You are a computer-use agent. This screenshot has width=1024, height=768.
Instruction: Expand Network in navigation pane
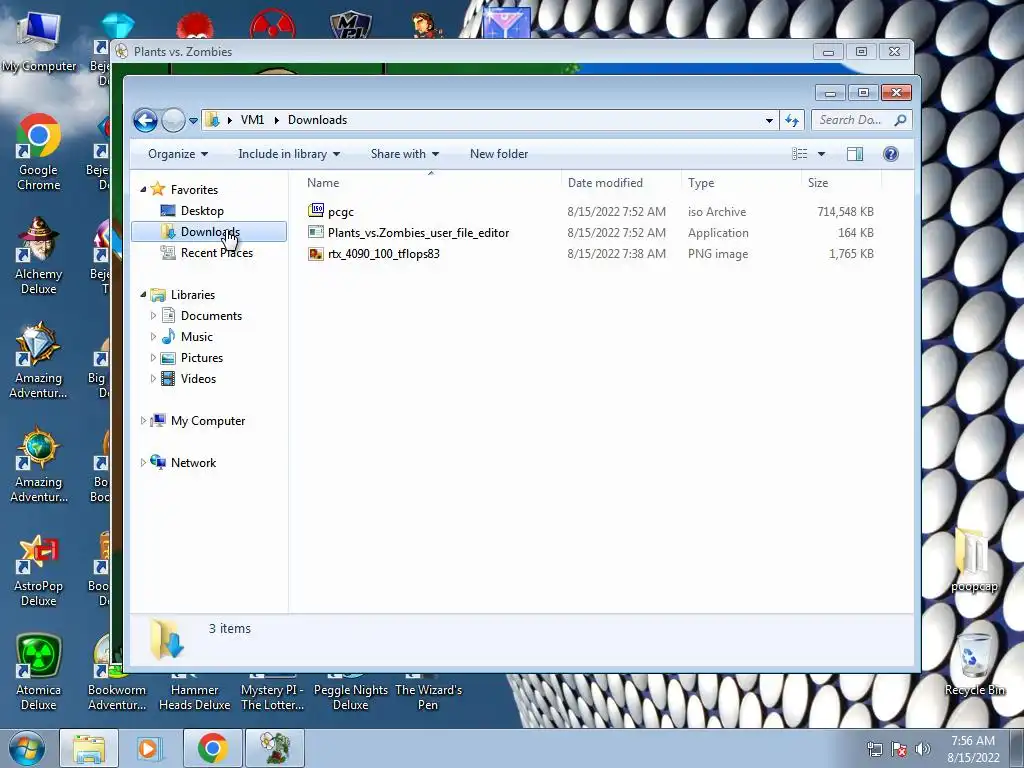(144, 462)
